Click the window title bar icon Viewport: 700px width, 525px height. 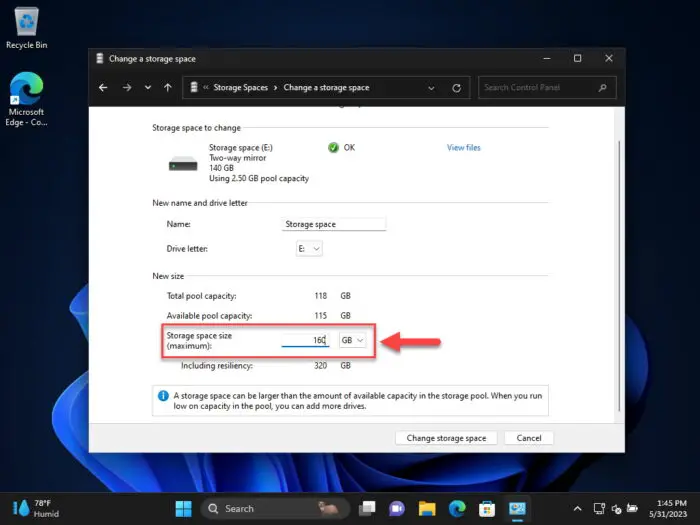click(100, 58)
